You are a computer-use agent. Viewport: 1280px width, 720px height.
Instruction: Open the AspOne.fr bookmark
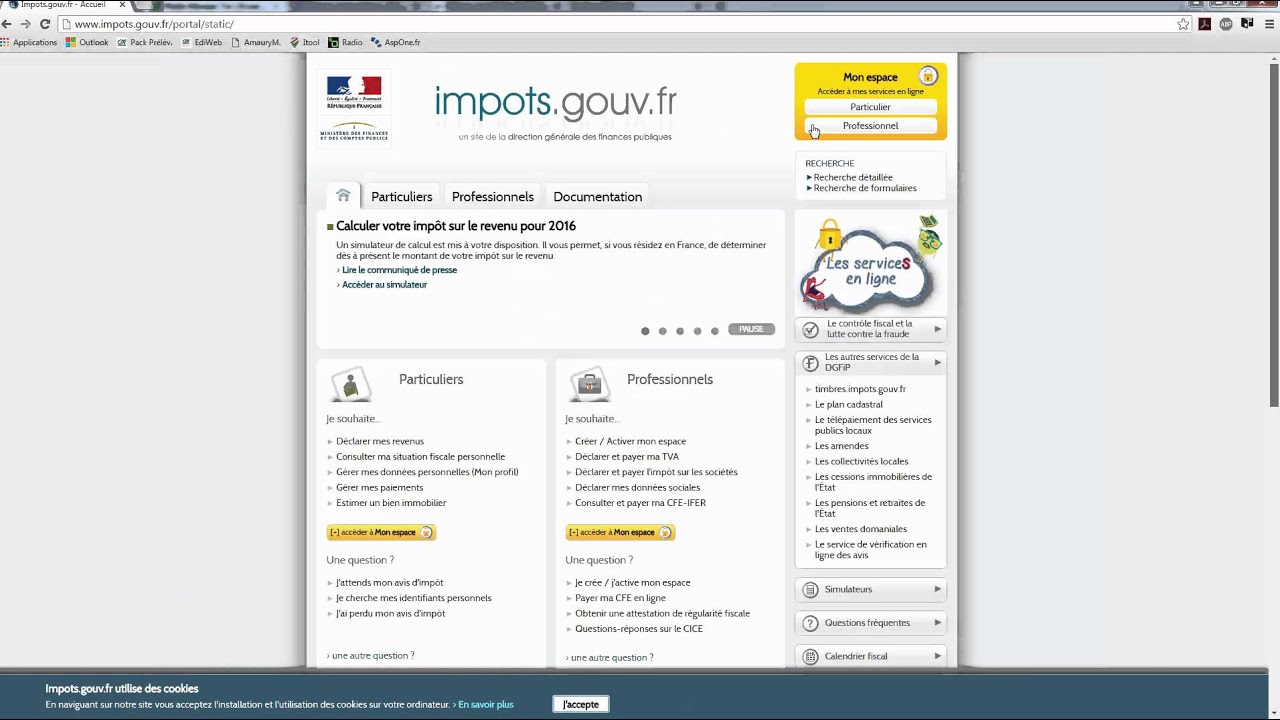(x=396, y=42)
